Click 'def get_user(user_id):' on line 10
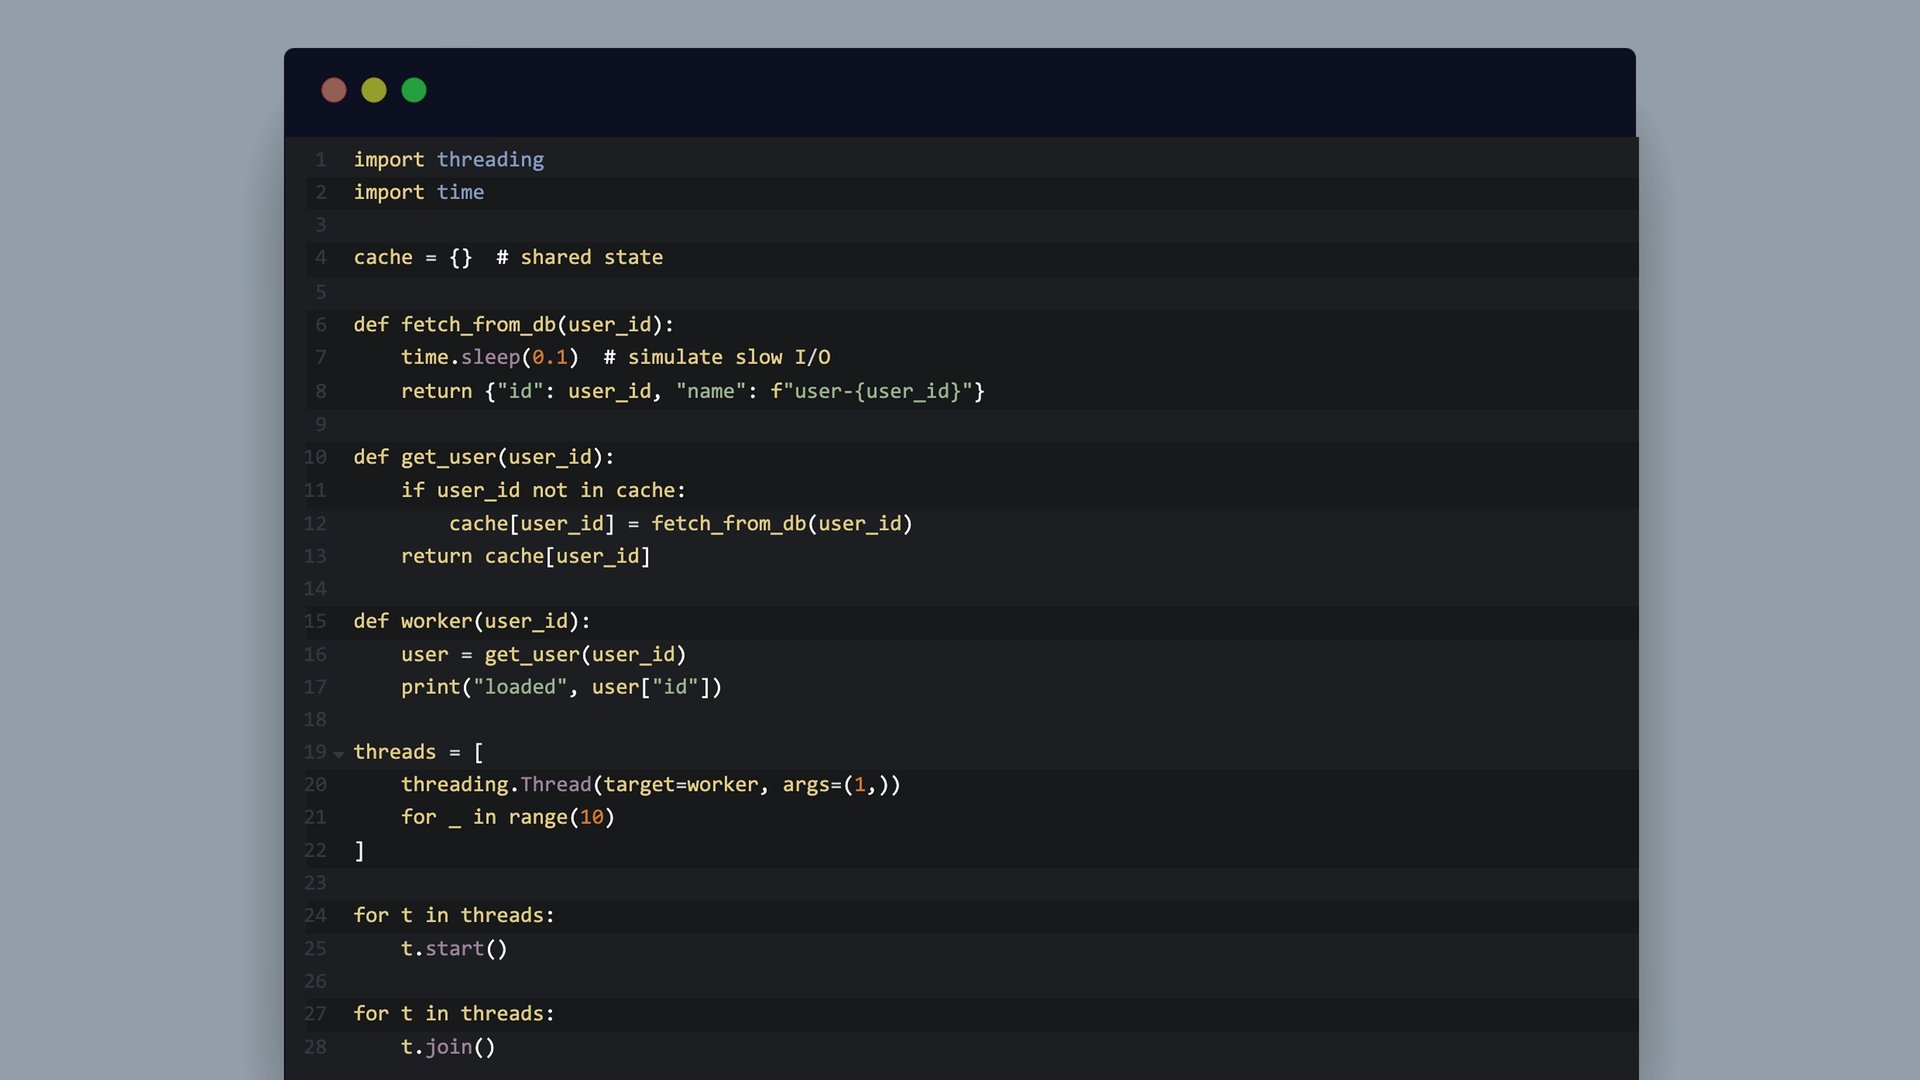 (x=484, y=457)
